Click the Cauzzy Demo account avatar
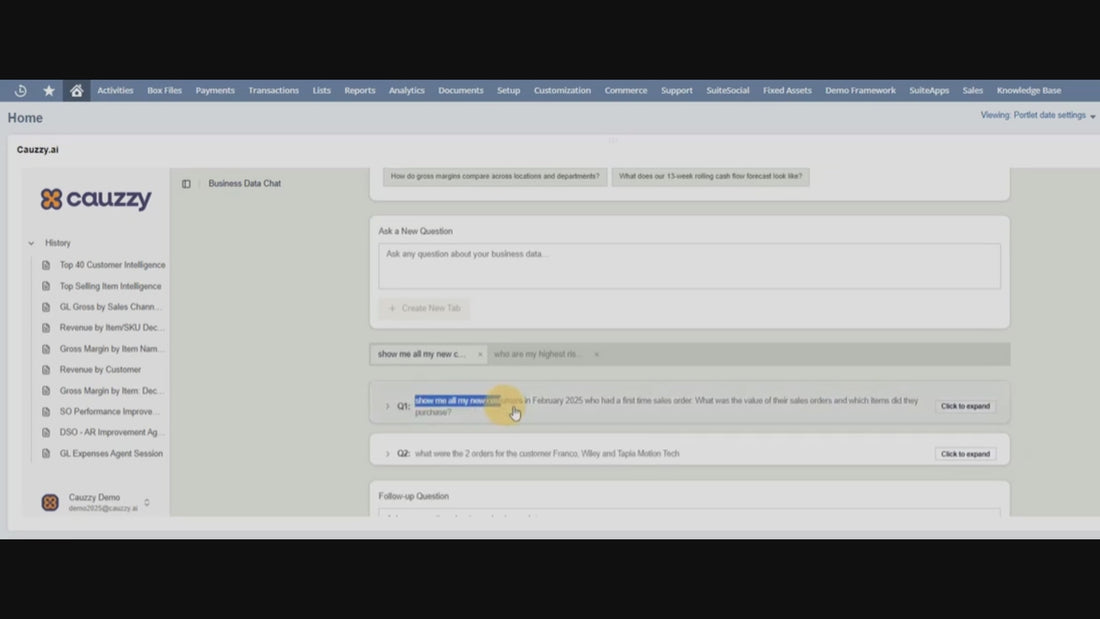1100x619 pixels. pos(50,502)
